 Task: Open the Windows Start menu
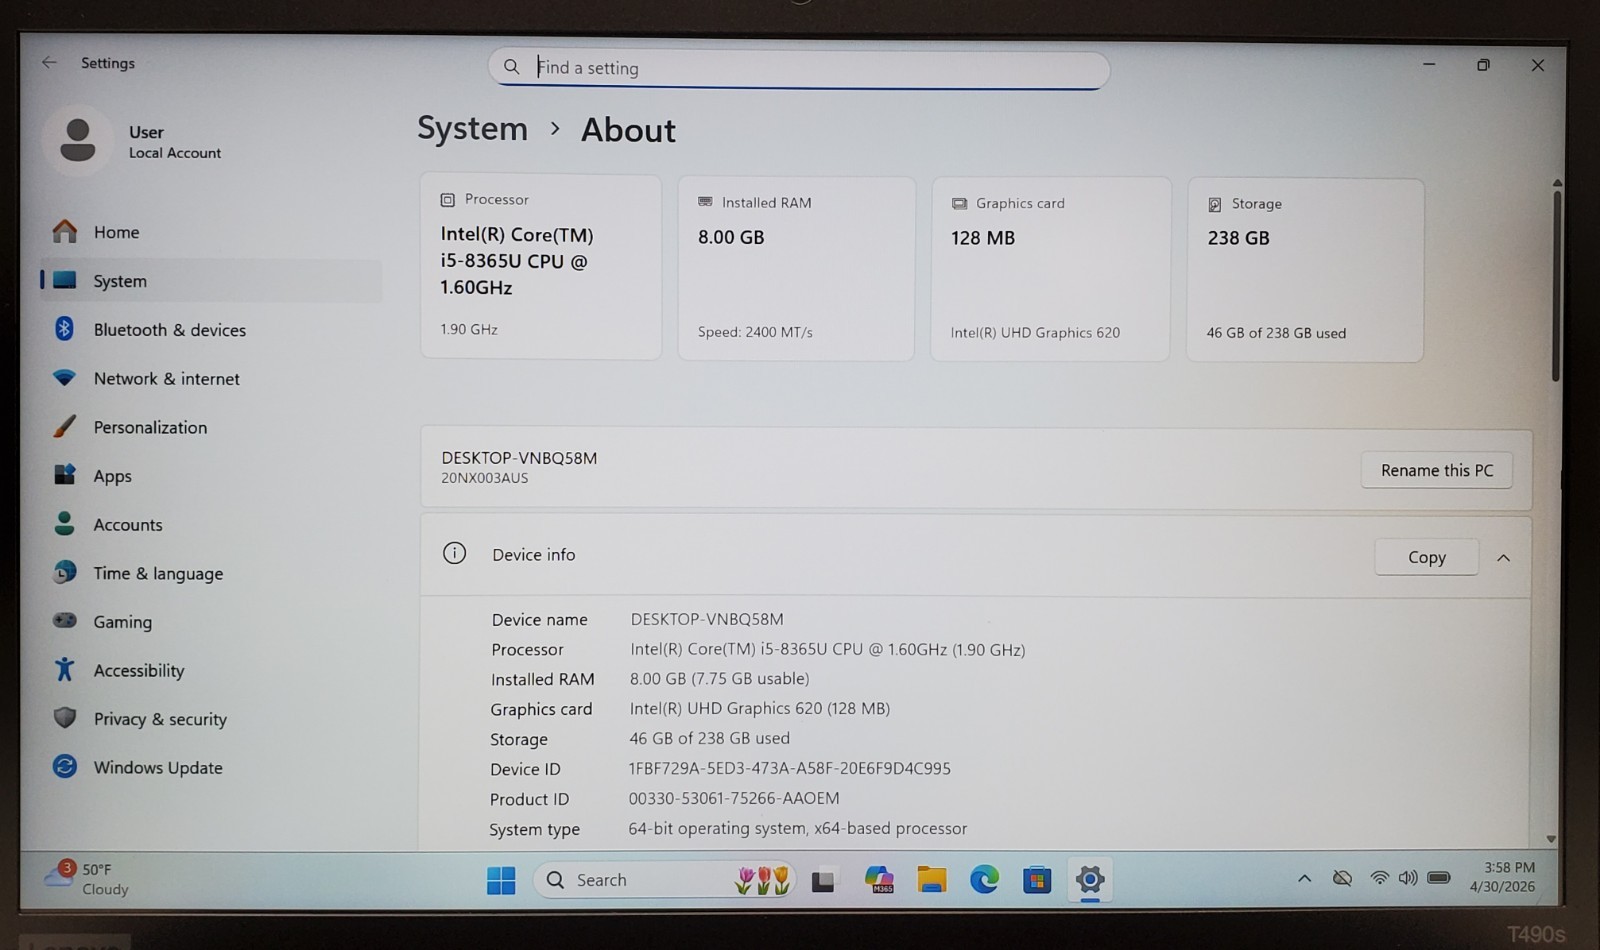(x=501, y=880)
